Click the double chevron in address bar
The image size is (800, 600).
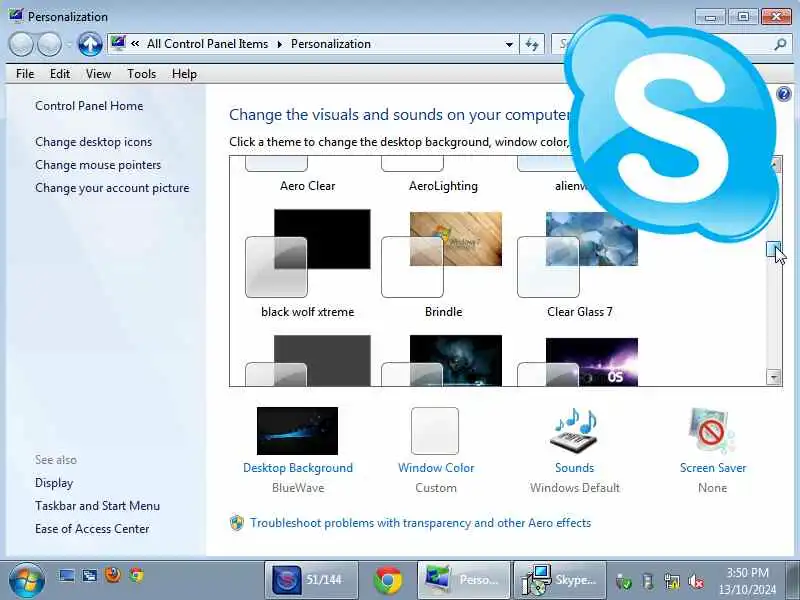135,44
